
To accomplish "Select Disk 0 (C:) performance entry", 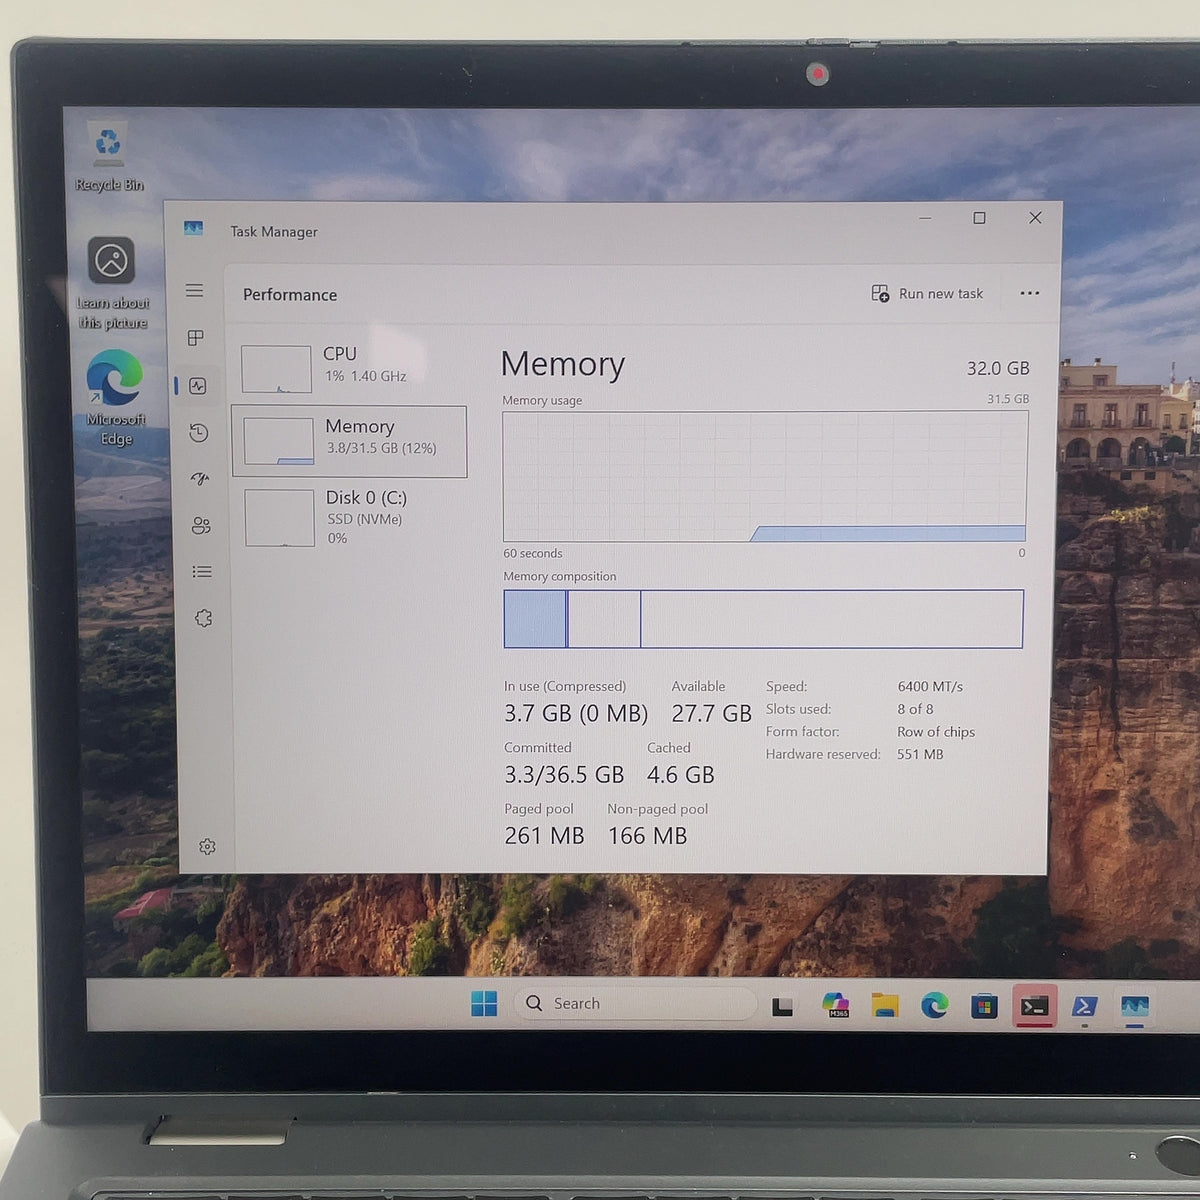I will (x=352, y=516).
